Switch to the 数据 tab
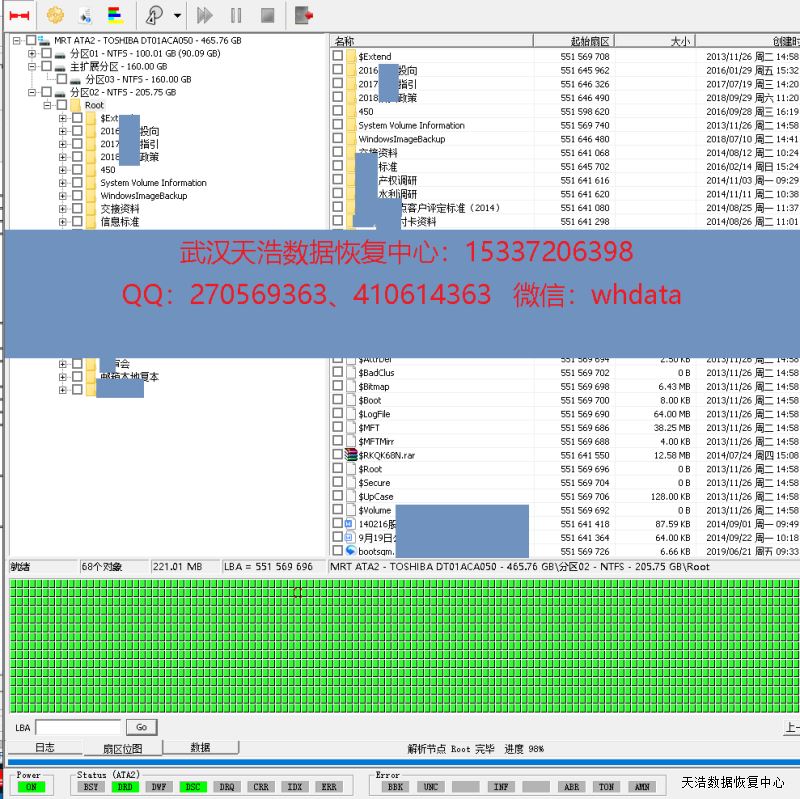The width and height of the screenshot is (800, 799). coord(200,747)
